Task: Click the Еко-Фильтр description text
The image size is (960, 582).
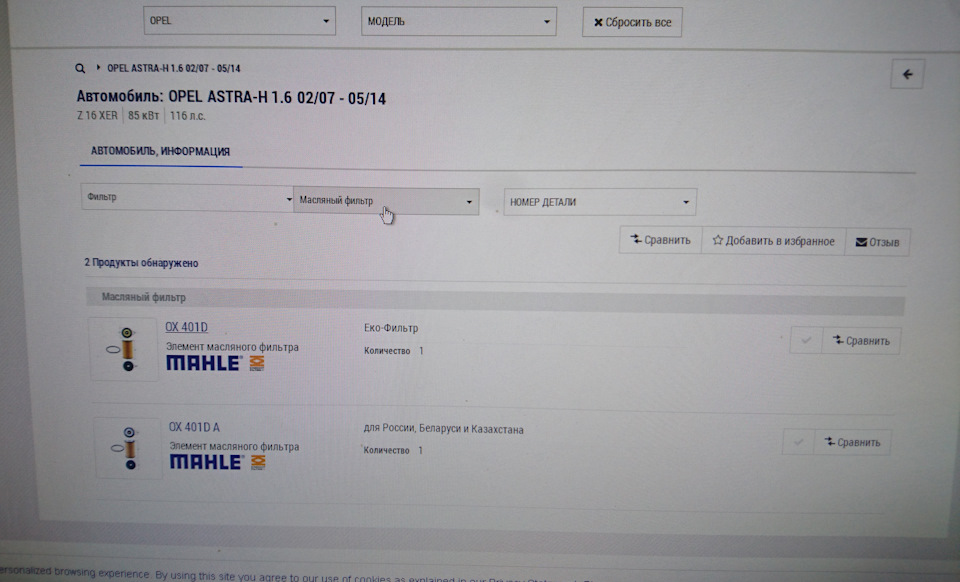Action: pos(391,328)
